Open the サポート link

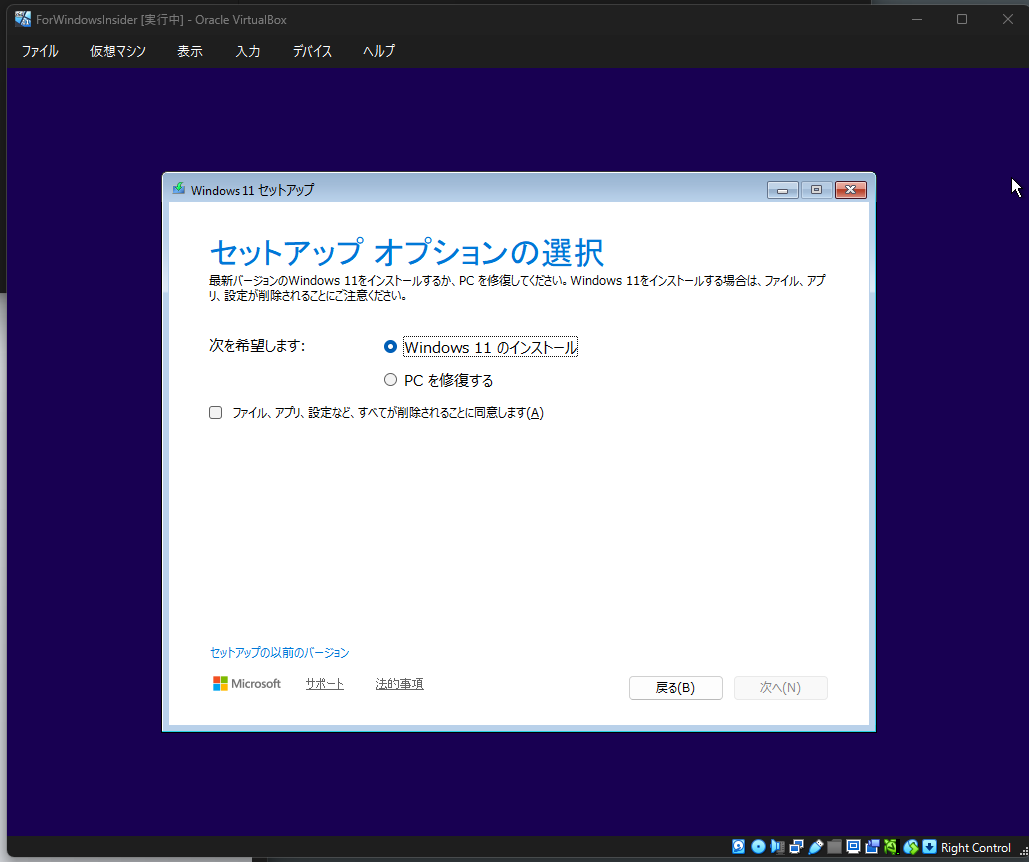click(x=325, y=684)
